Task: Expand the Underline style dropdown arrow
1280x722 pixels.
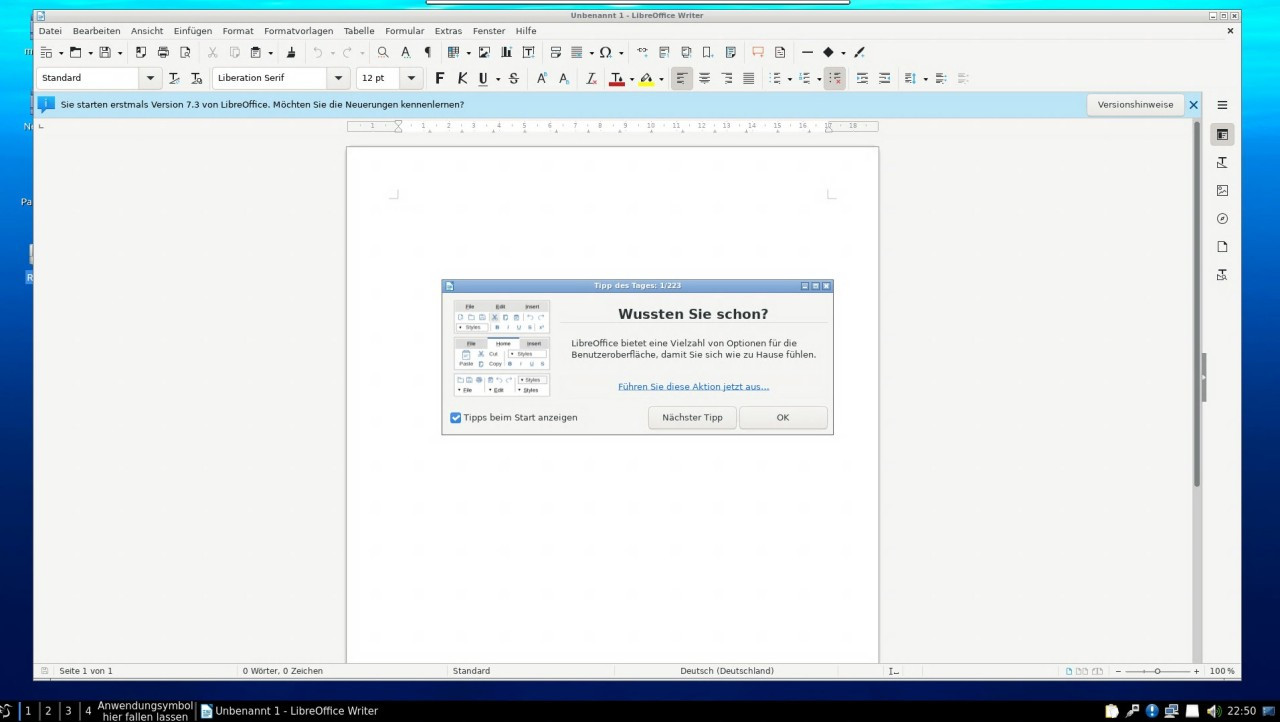Action: 497,79
